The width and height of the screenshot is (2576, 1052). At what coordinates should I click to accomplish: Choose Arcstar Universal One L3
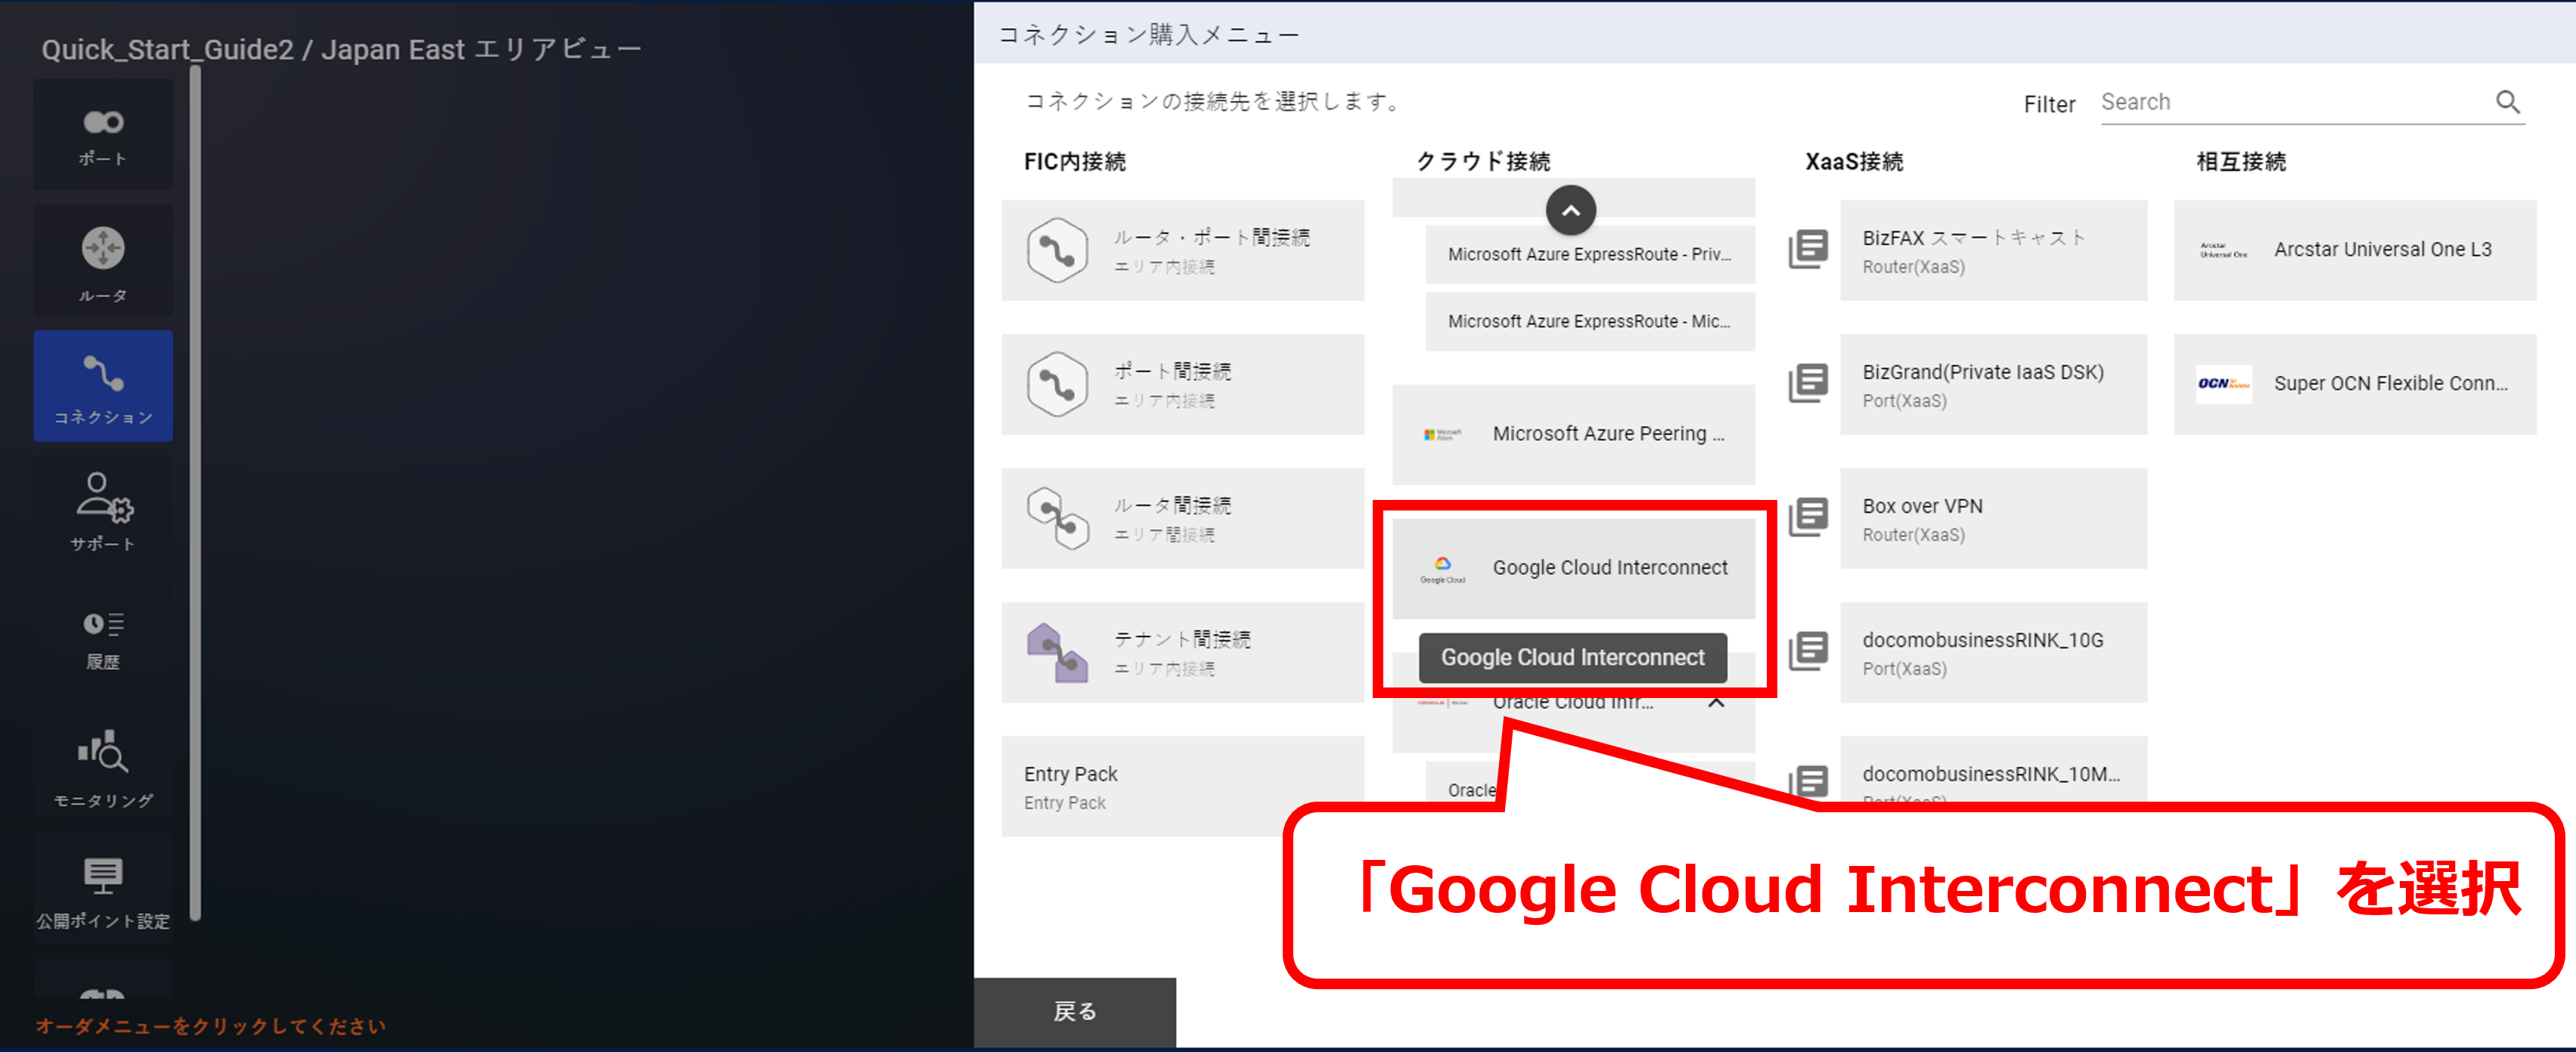2354,250
